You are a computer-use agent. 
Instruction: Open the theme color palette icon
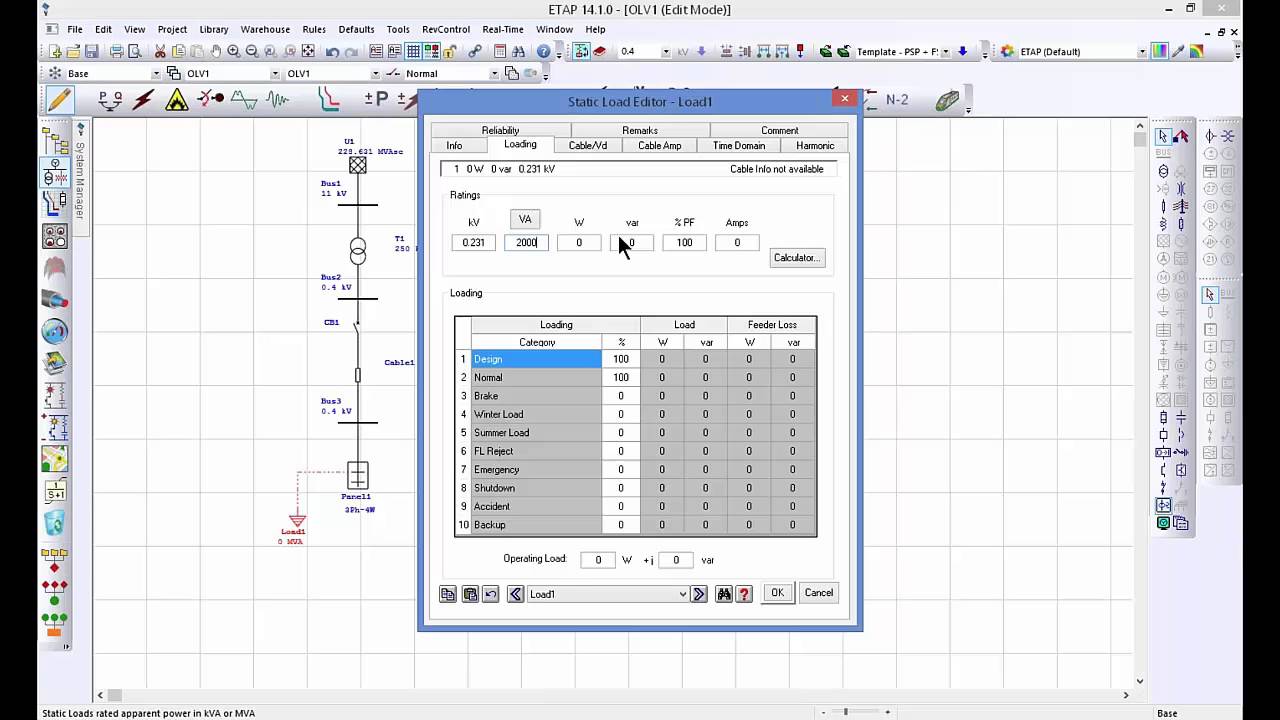click(x=1160, y=51)
